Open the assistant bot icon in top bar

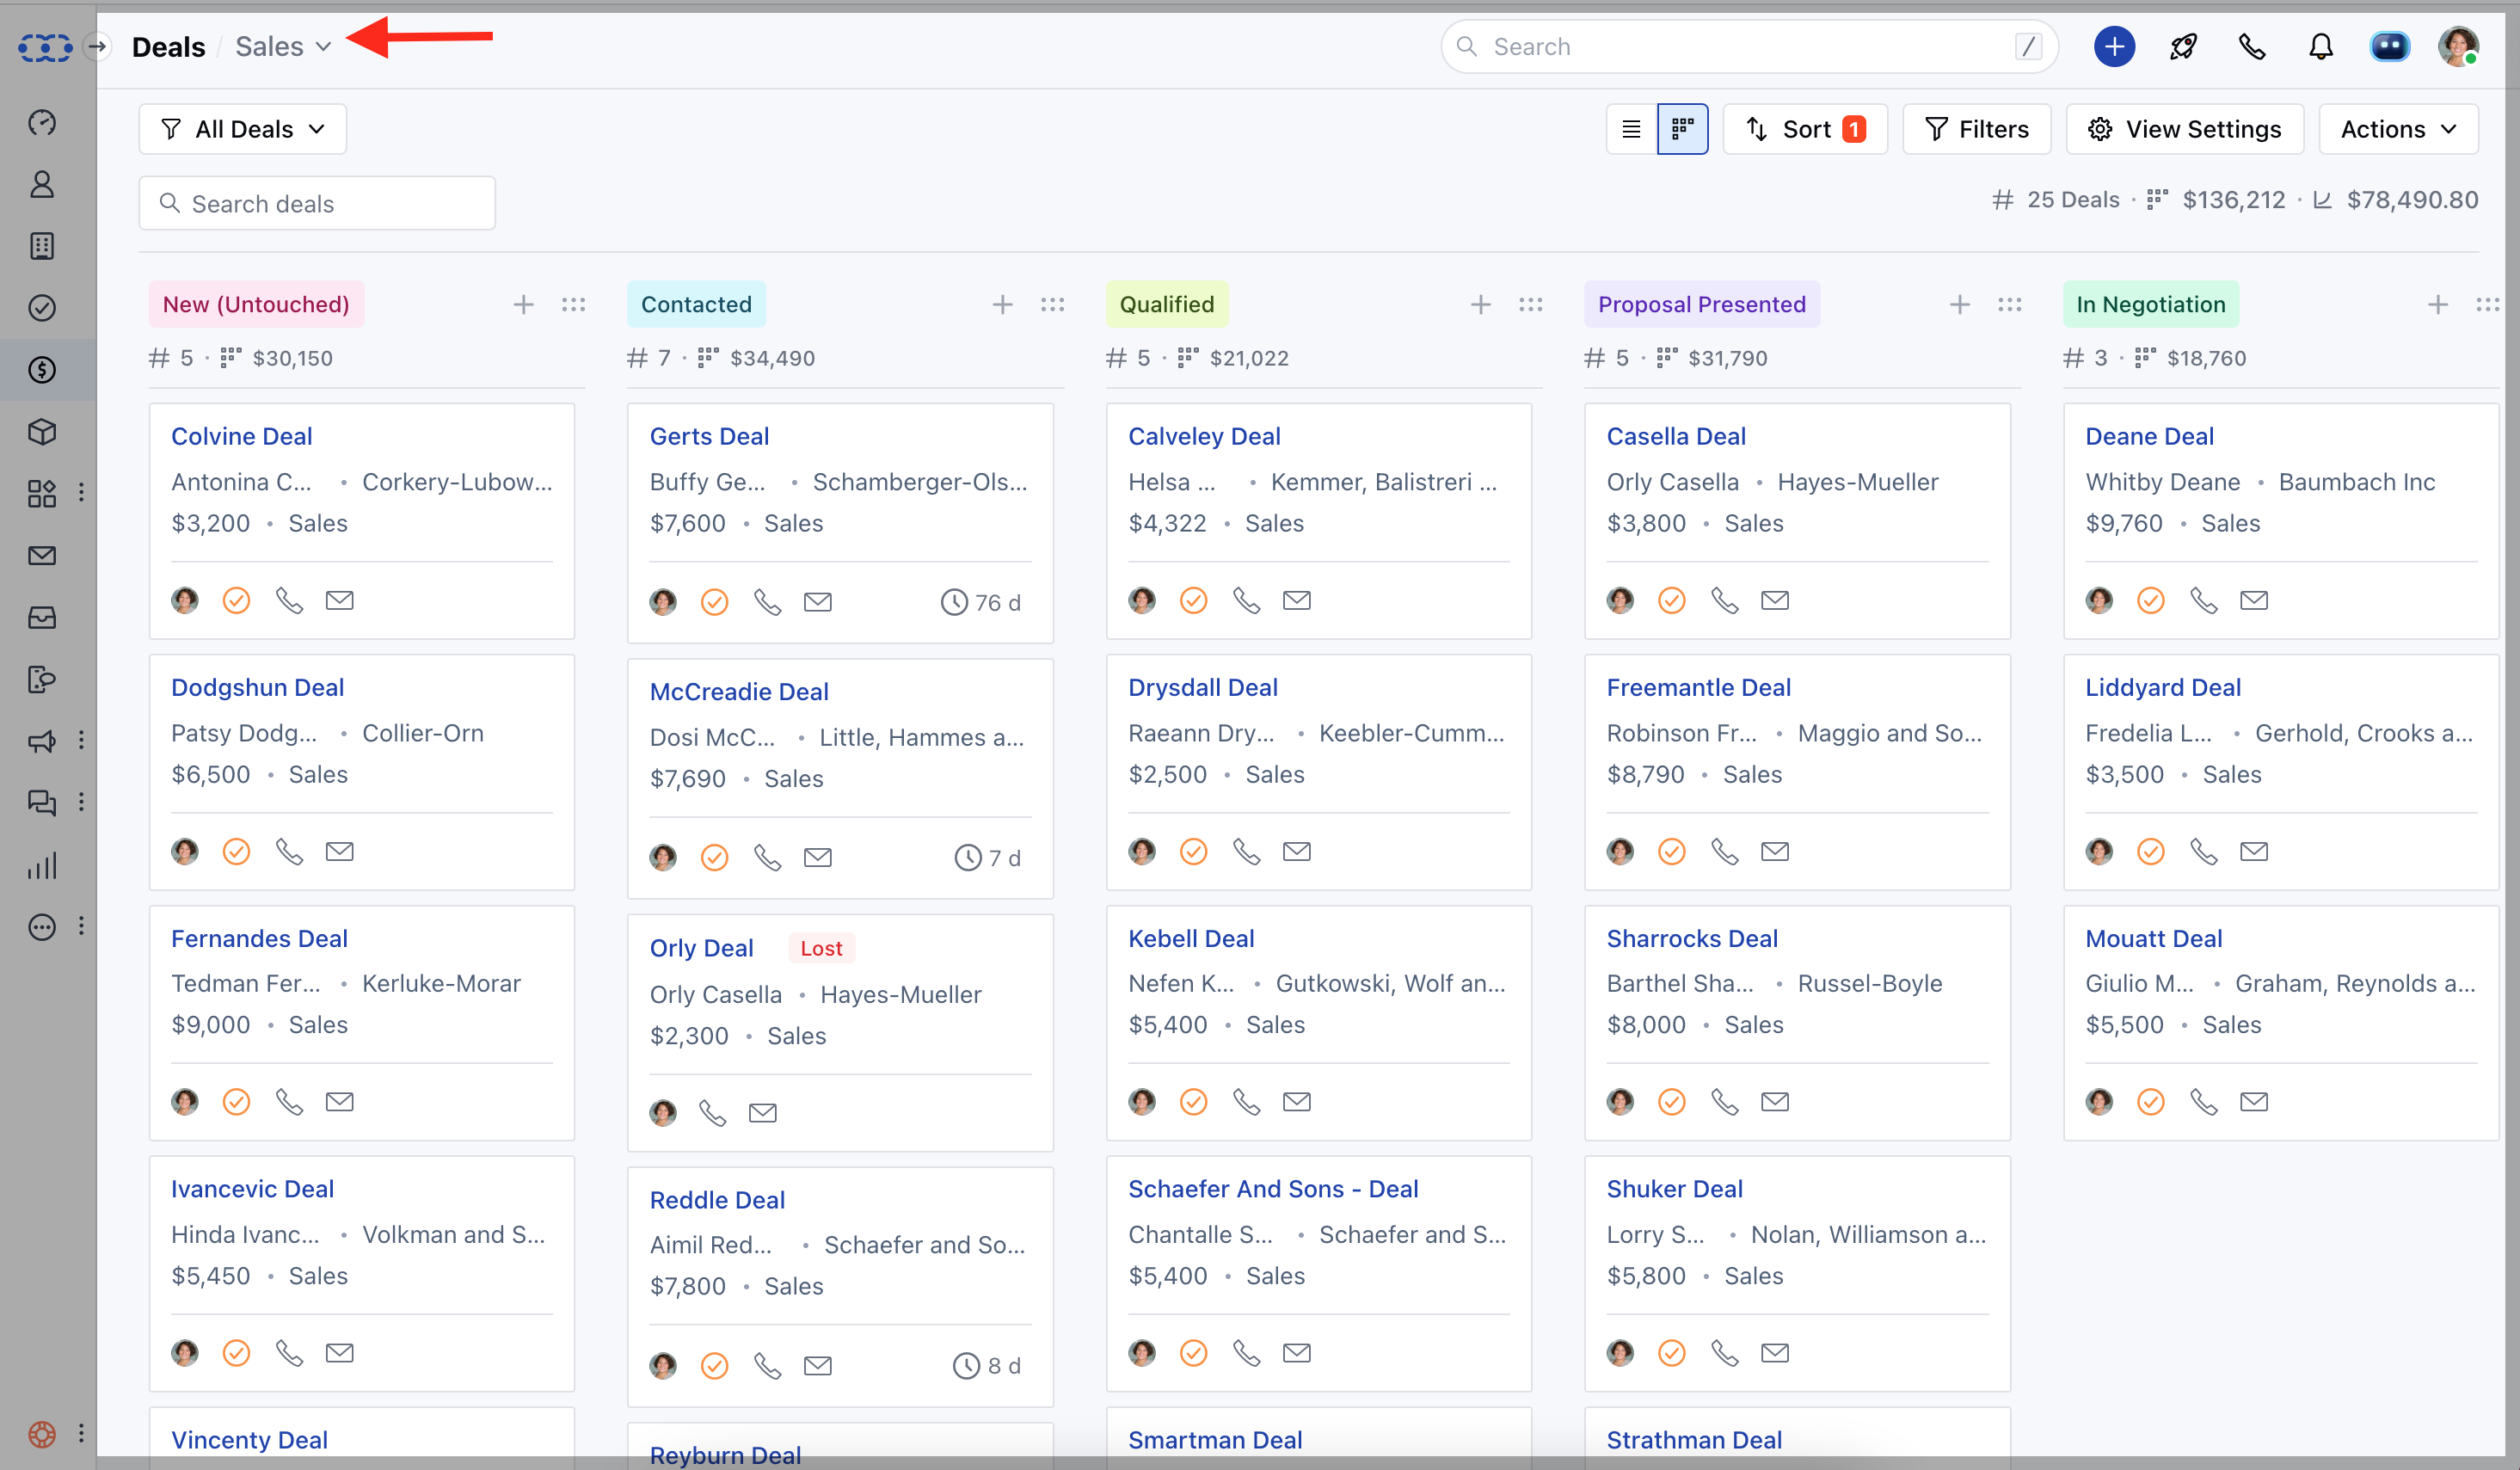(2390, 47)
